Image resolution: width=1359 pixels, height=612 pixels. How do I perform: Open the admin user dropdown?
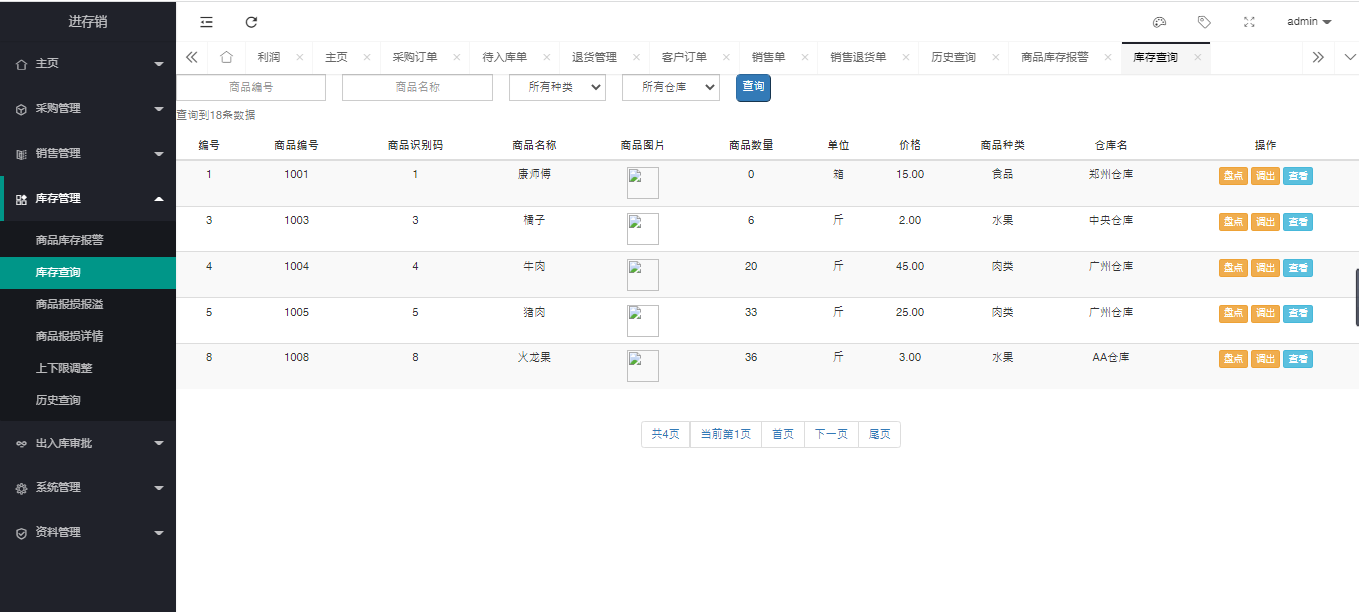[x=1309, y=22]
